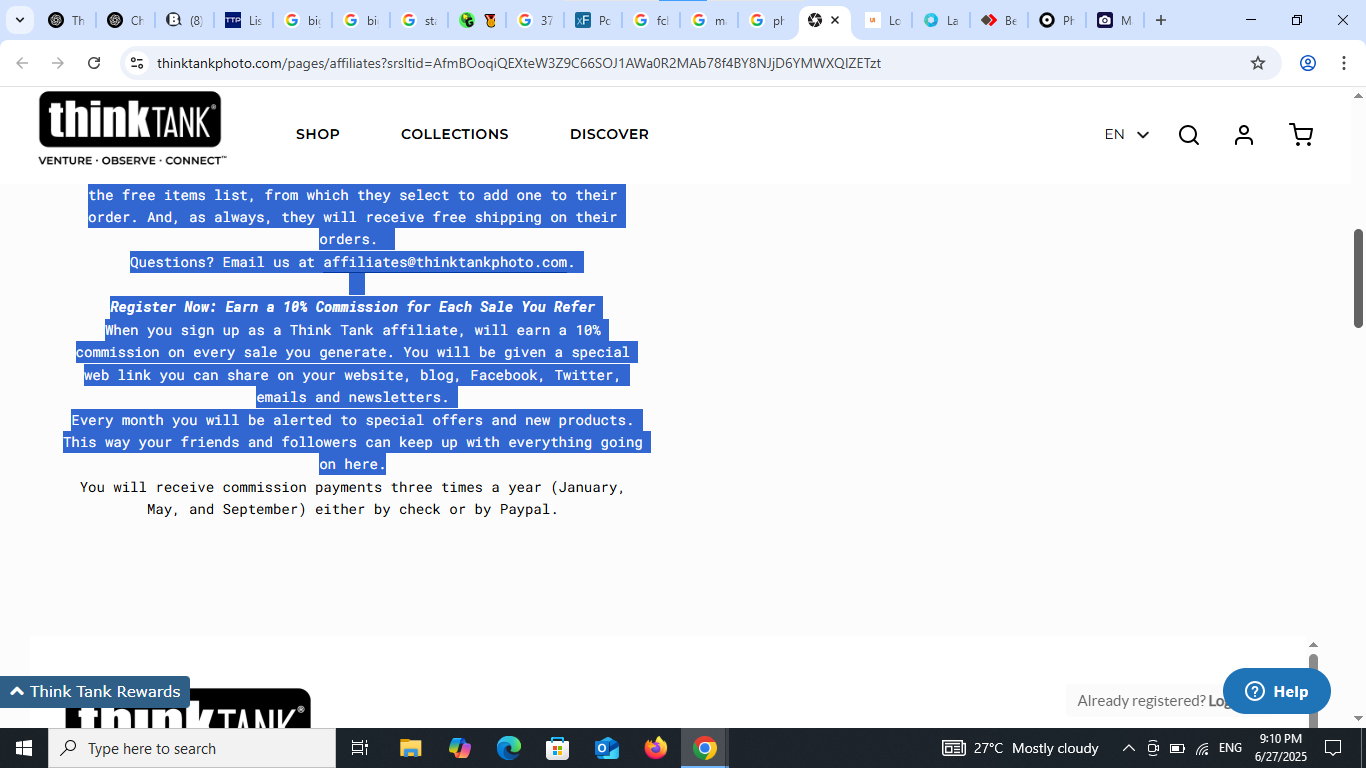
Task: Expand the EN language dropdown
Action: coord(1127,134)
